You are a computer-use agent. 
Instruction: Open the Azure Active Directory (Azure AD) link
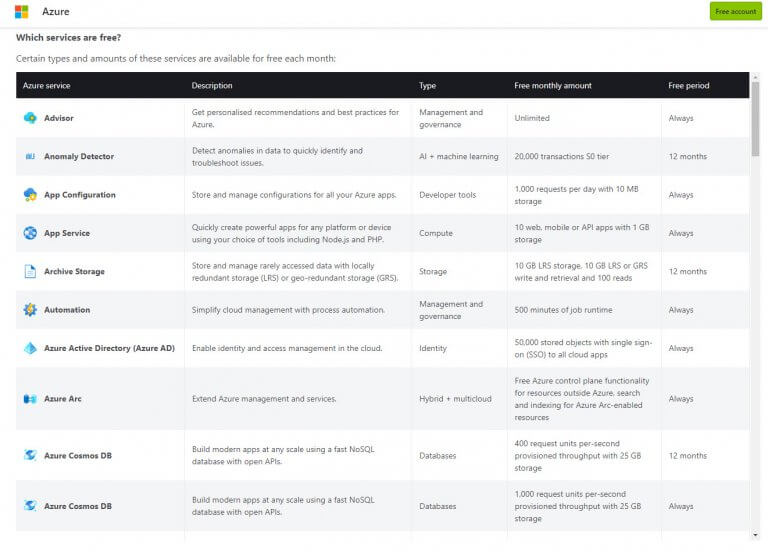[109, 348]
